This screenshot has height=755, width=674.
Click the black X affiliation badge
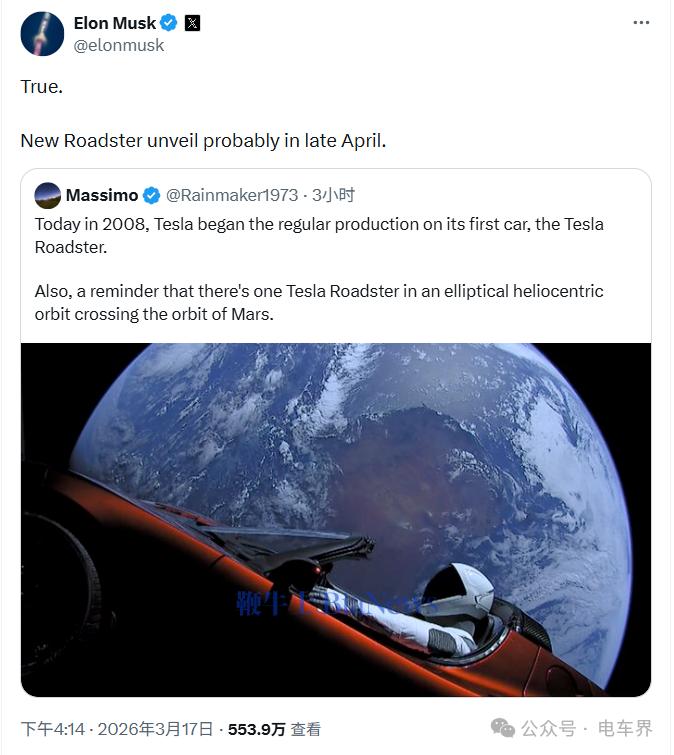coord(193,22)
